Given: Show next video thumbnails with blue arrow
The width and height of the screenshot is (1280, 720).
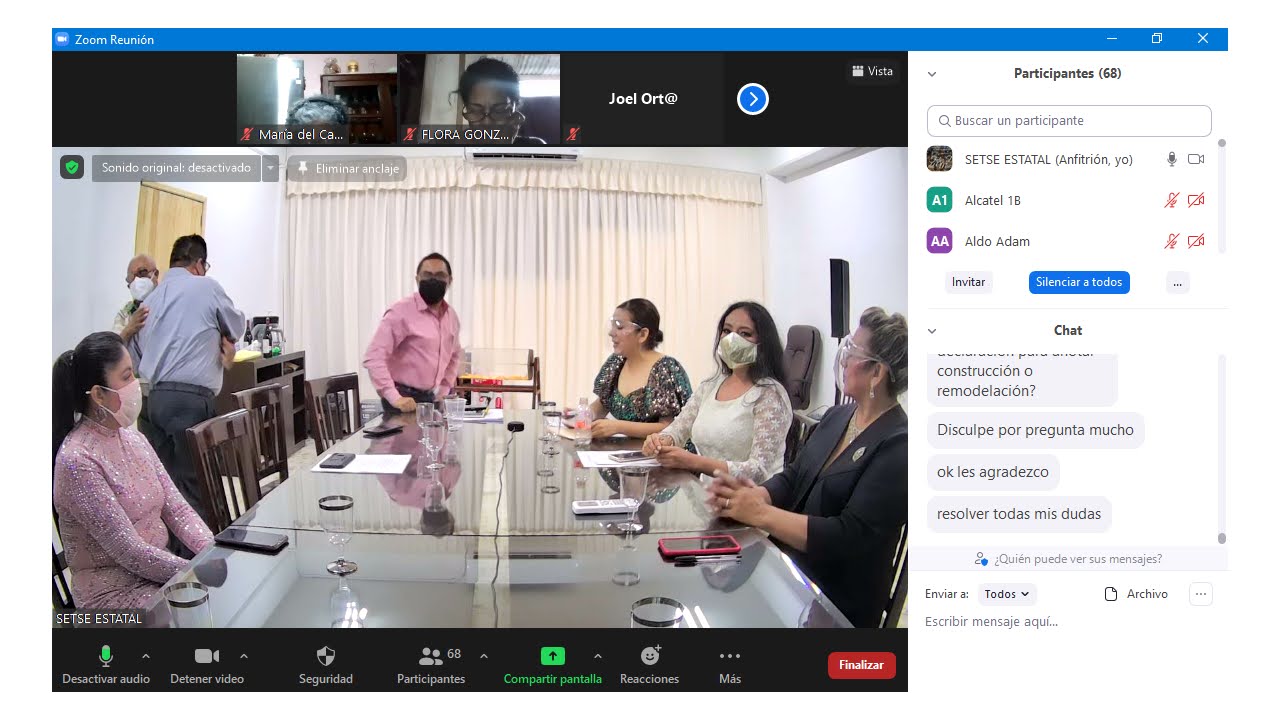Looking at the screenshot, I should [752, 99].
